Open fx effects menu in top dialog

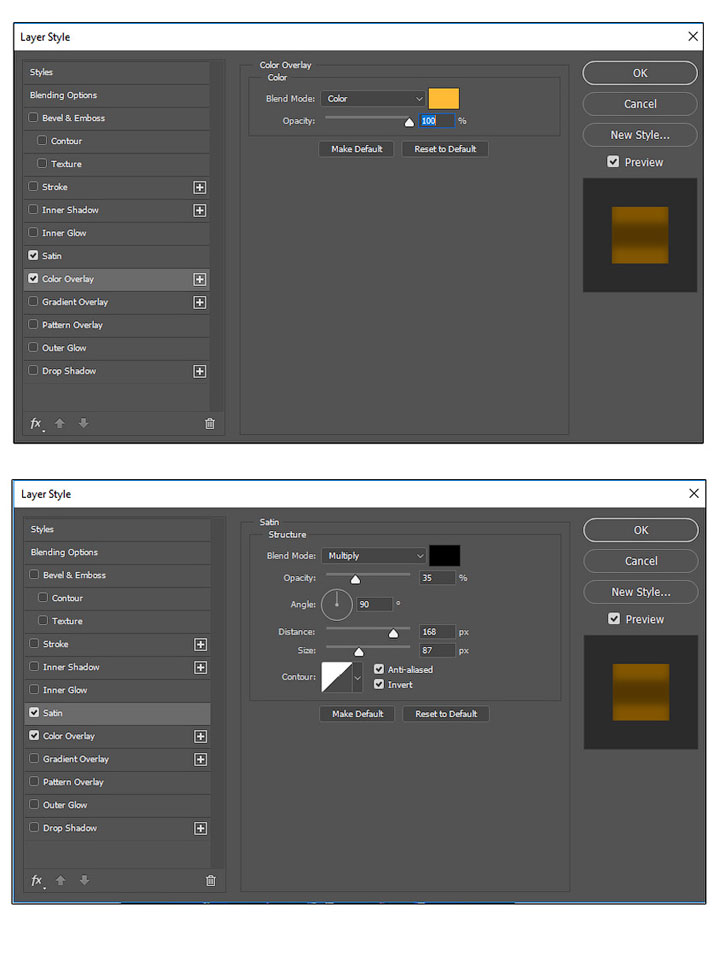tap(36, 424)
